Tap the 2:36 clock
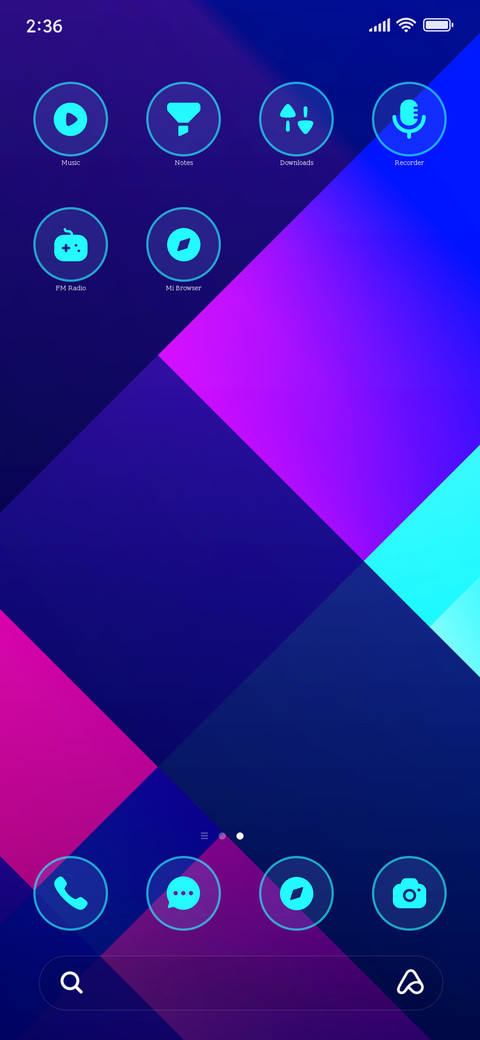This screenshot has height=1040, width=480. tap(44, 26)
